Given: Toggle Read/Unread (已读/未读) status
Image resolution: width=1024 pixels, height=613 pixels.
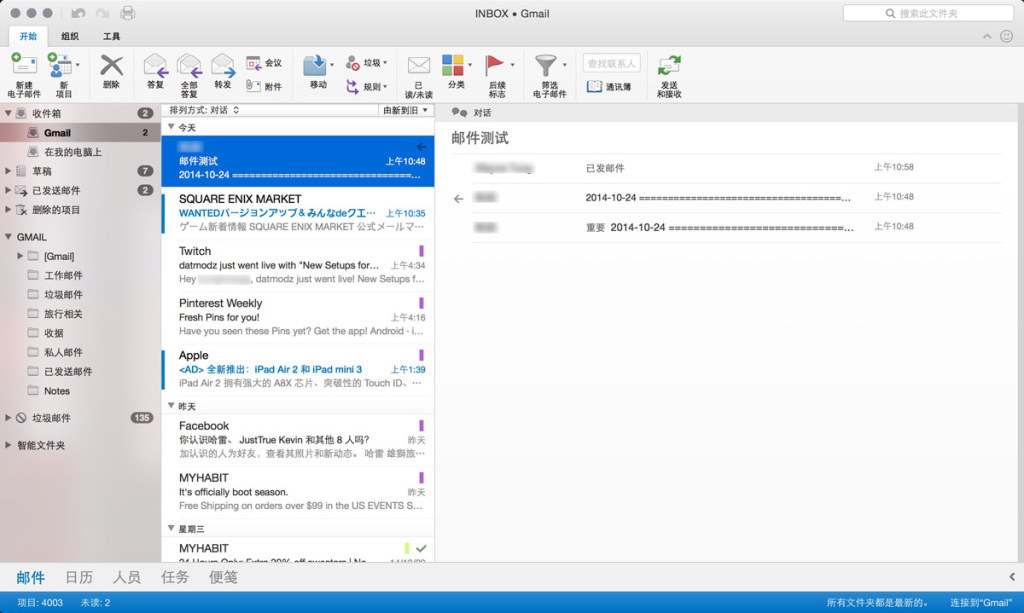Looking at the screenshot, I should point(419,67).
